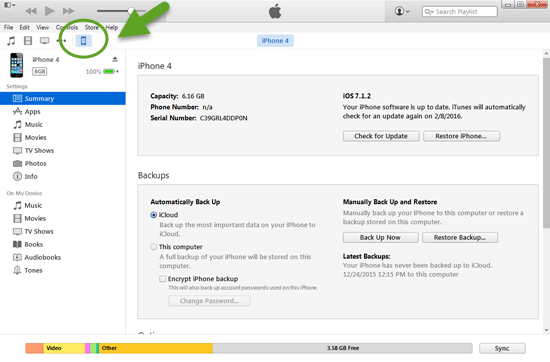The width and height of the screenshot is (550, 362).
Task: Open the Help menu
Action: [x=112, y=27]
